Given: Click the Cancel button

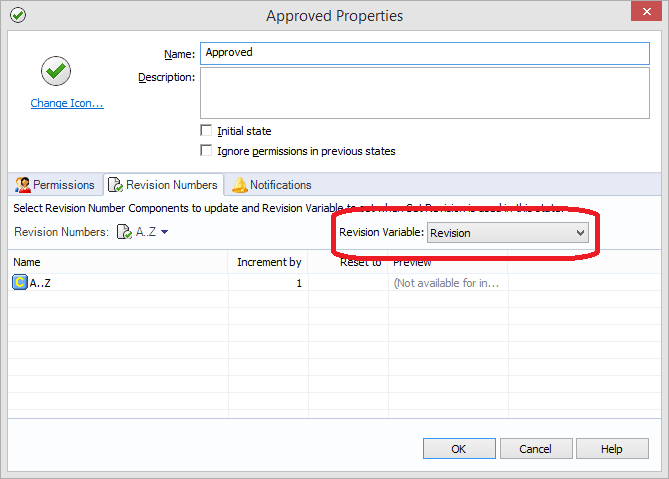Looking at the screenshot, I should click(x=535, y=449).
